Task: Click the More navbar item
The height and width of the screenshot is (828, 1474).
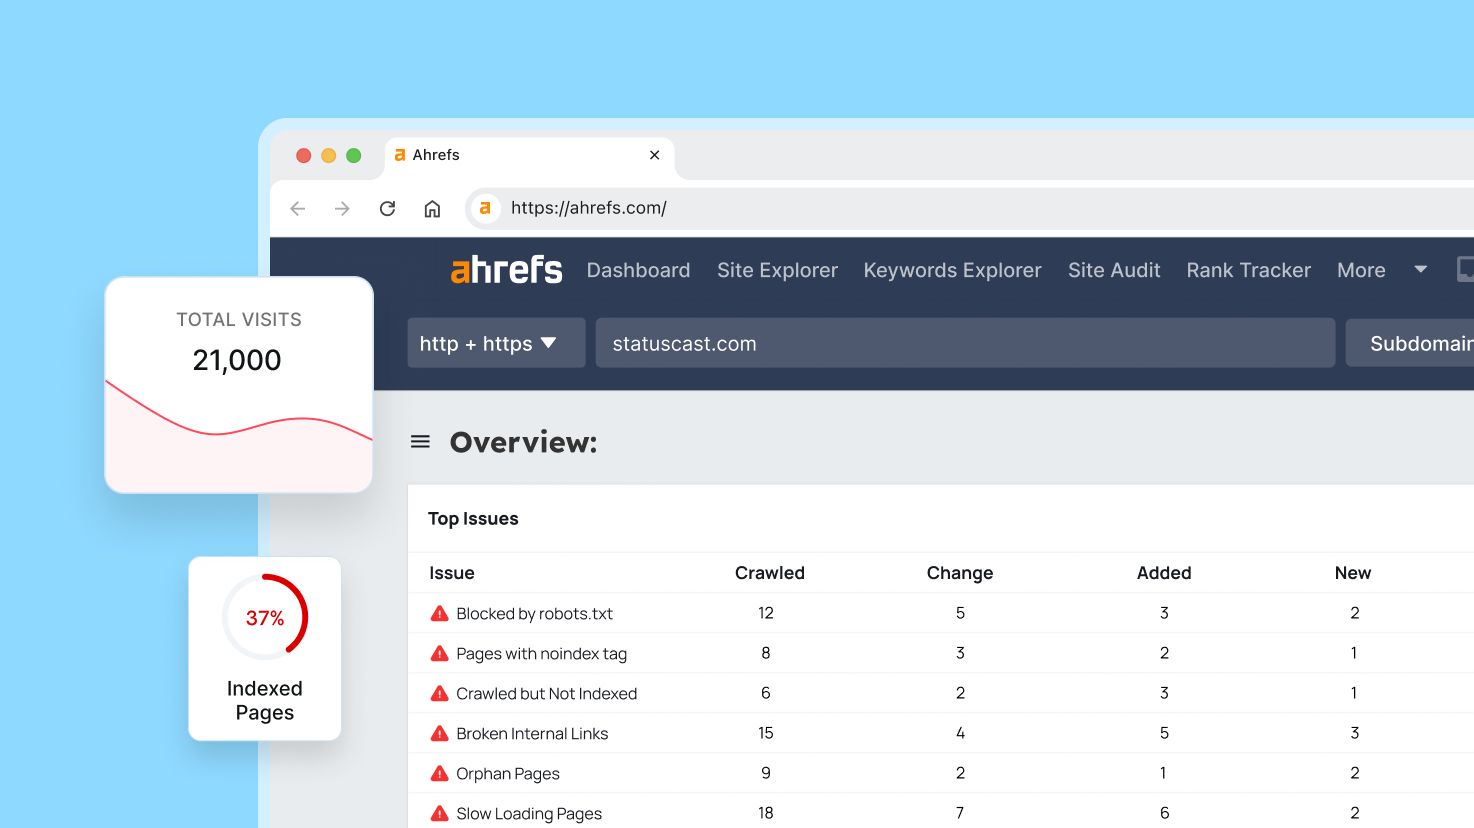Action: [x=1361, y=270]
